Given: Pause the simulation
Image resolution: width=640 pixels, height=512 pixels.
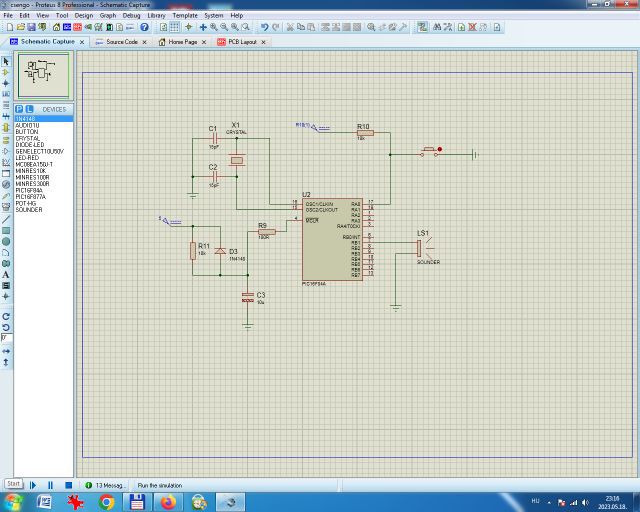Looking at the screenshot, I should tap(51, 485).
